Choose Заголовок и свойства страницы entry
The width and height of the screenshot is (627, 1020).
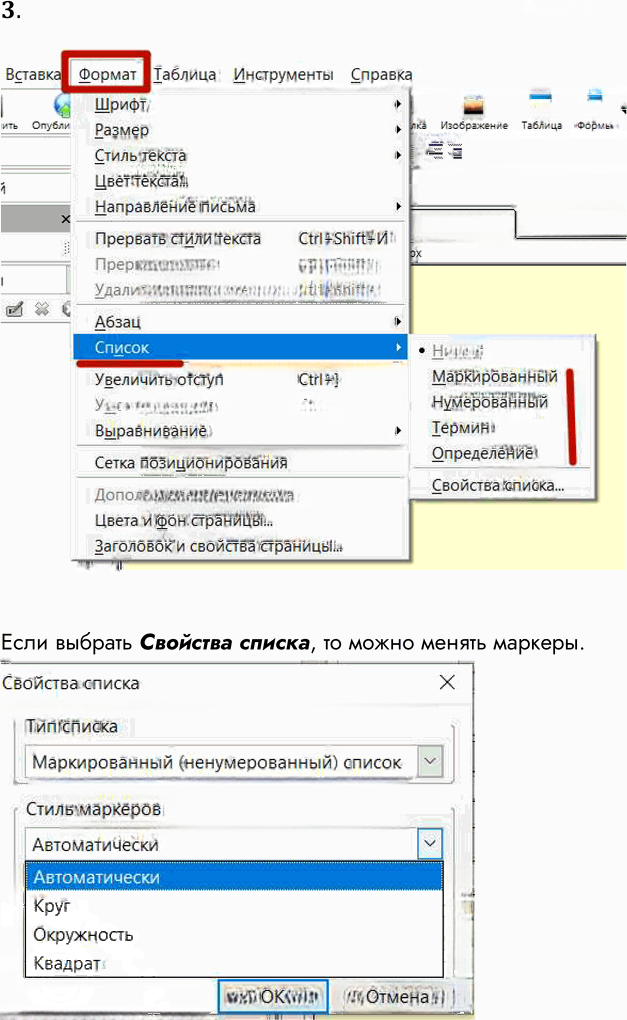[241, 546]
